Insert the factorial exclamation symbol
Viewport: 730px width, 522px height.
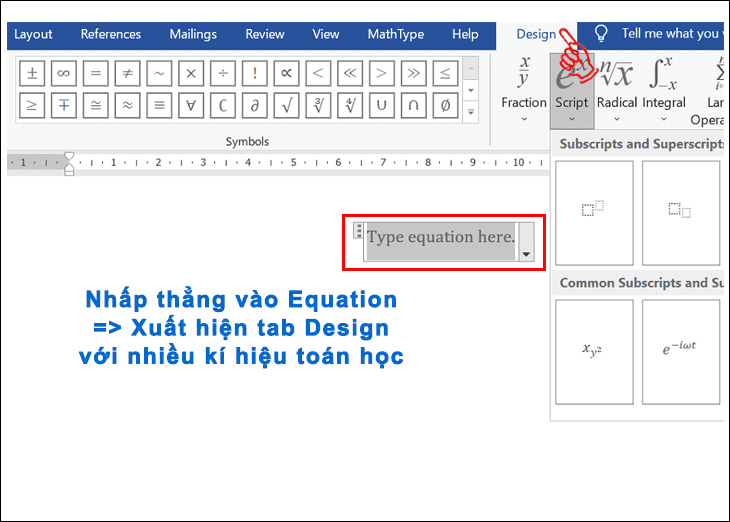click(x=255, y=73)
